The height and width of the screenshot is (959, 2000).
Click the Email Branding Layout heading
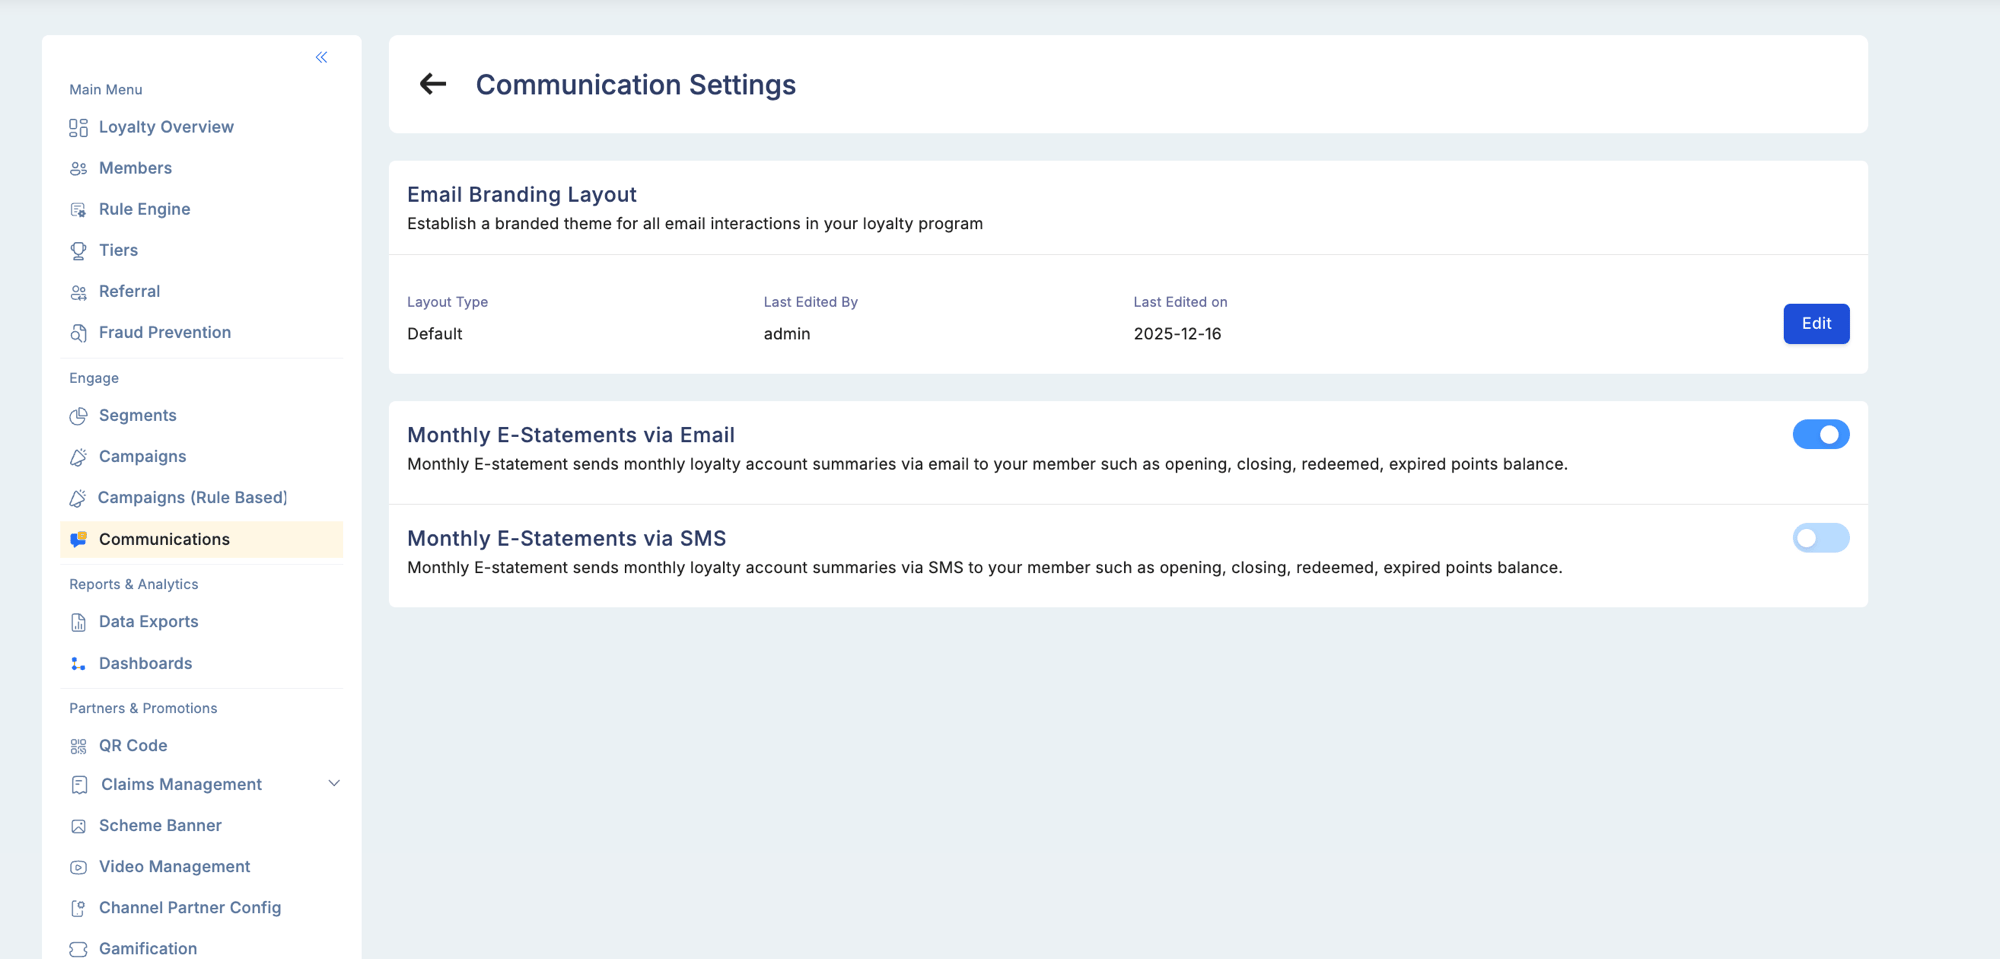[x=522, y=194]
